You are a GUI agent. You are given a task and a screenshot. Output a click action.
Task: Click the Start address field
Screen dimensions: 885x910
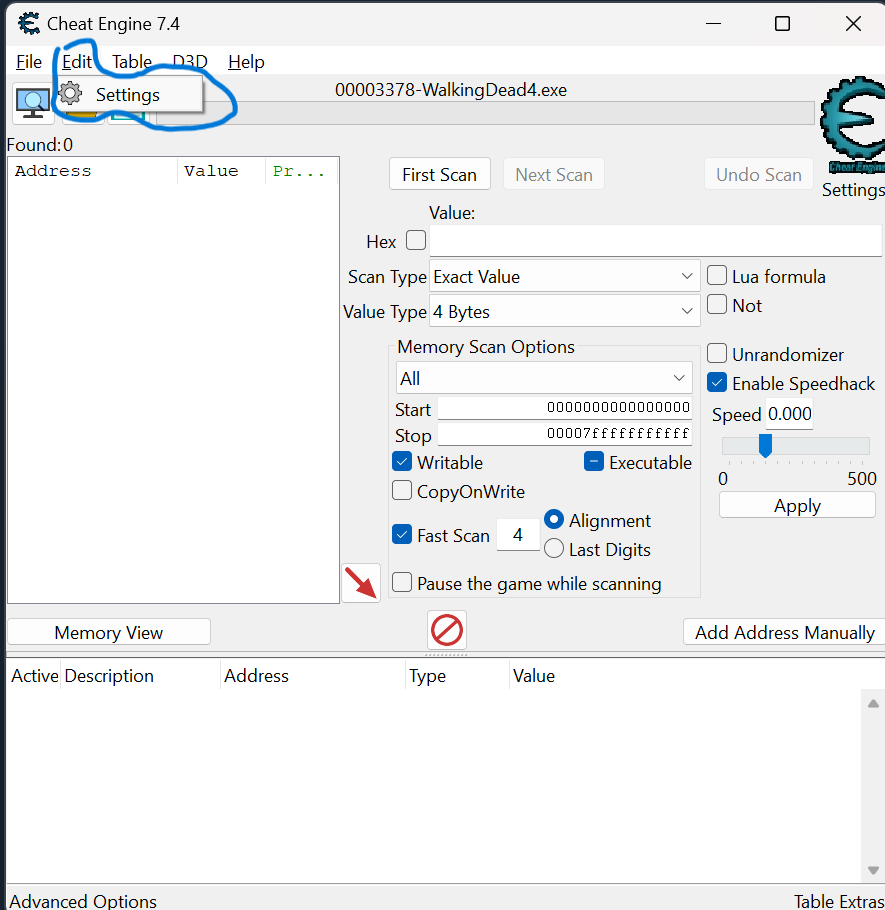pos(565,407)
